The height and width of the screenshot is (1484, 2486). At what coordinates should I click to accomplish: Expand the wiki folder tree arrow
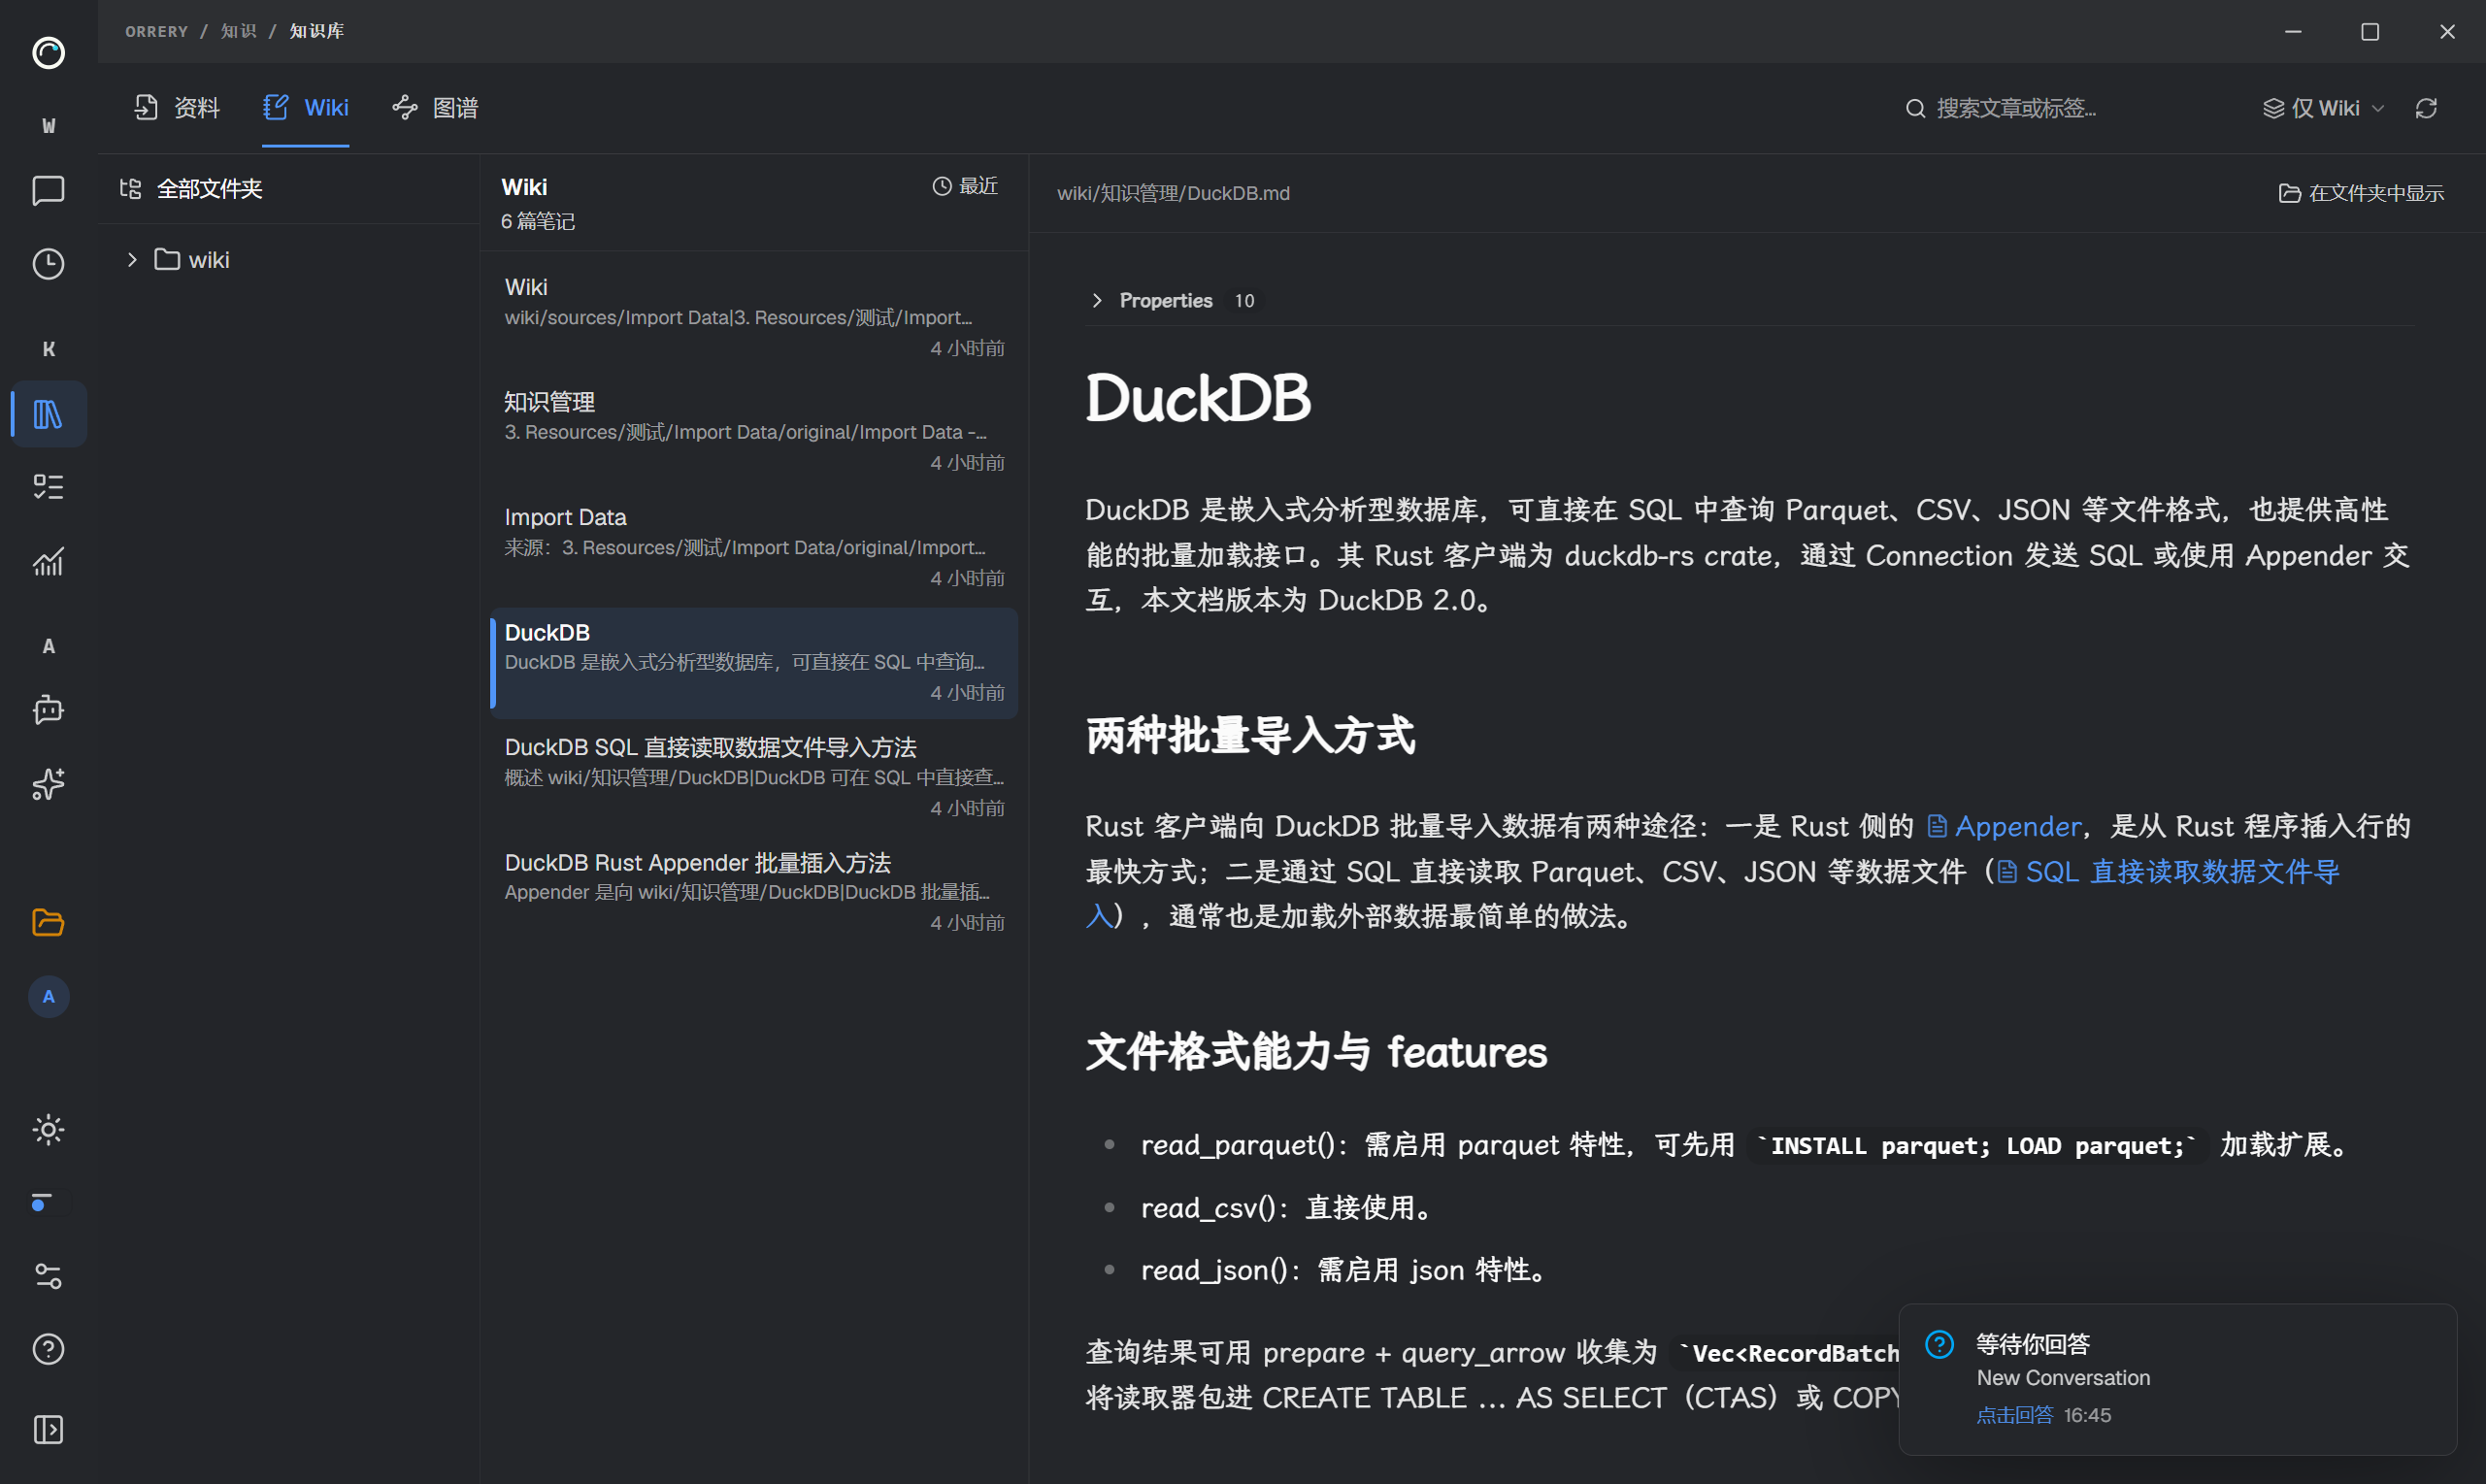(131, 260)
